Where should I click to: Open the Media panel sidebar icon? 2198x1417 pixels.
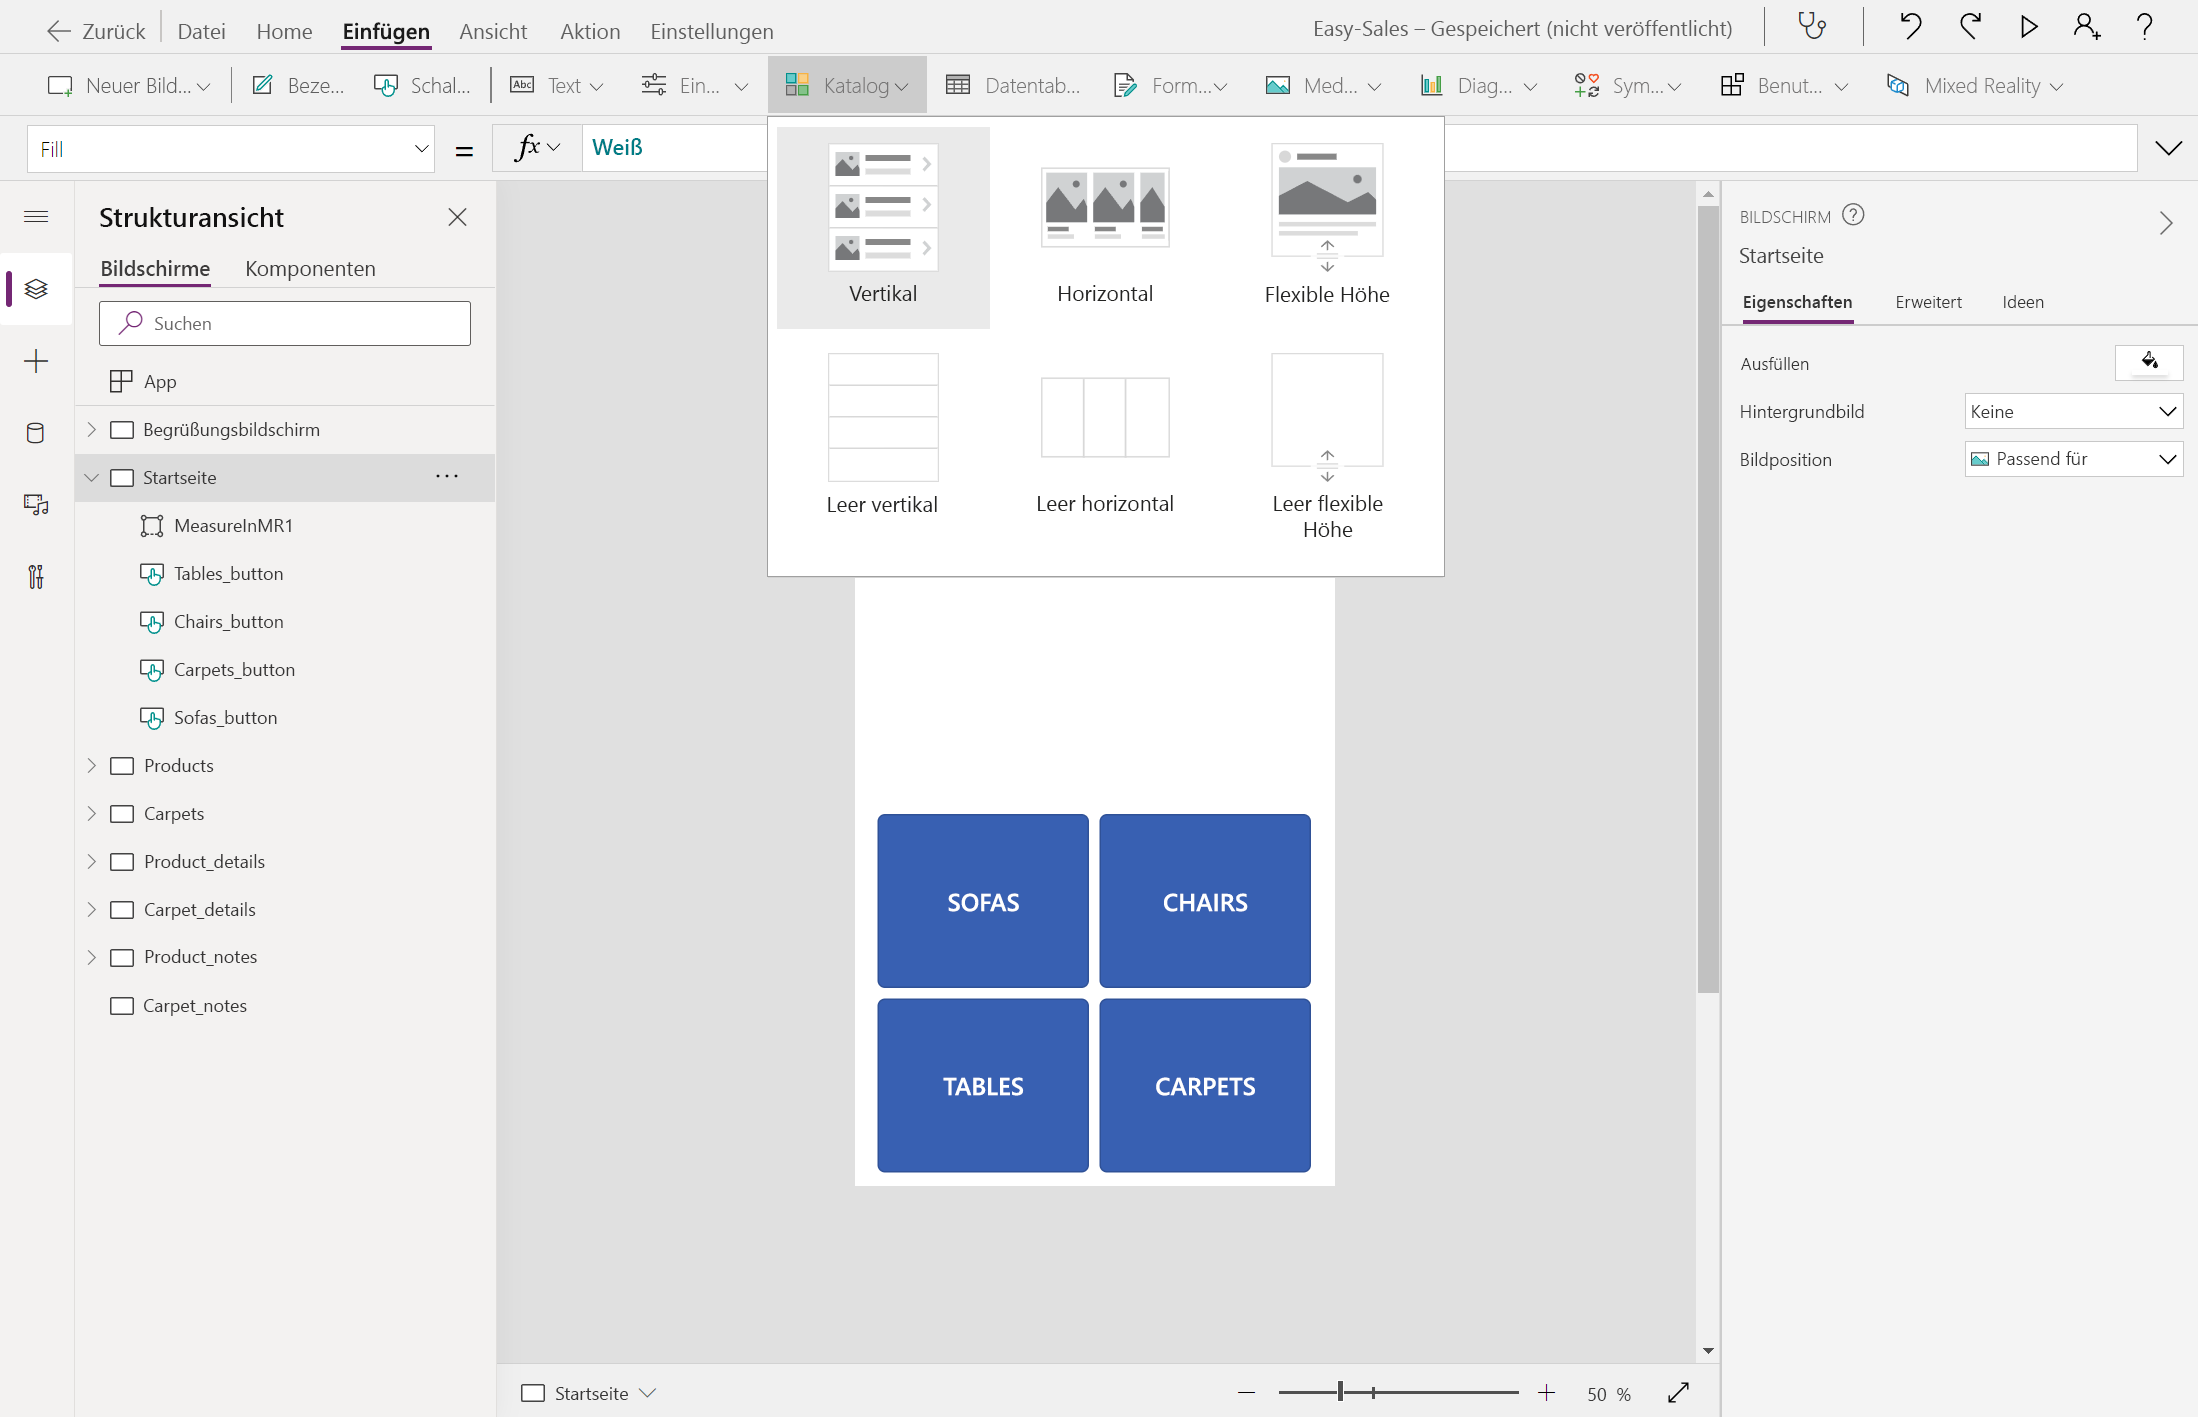(x=36, y=505)
